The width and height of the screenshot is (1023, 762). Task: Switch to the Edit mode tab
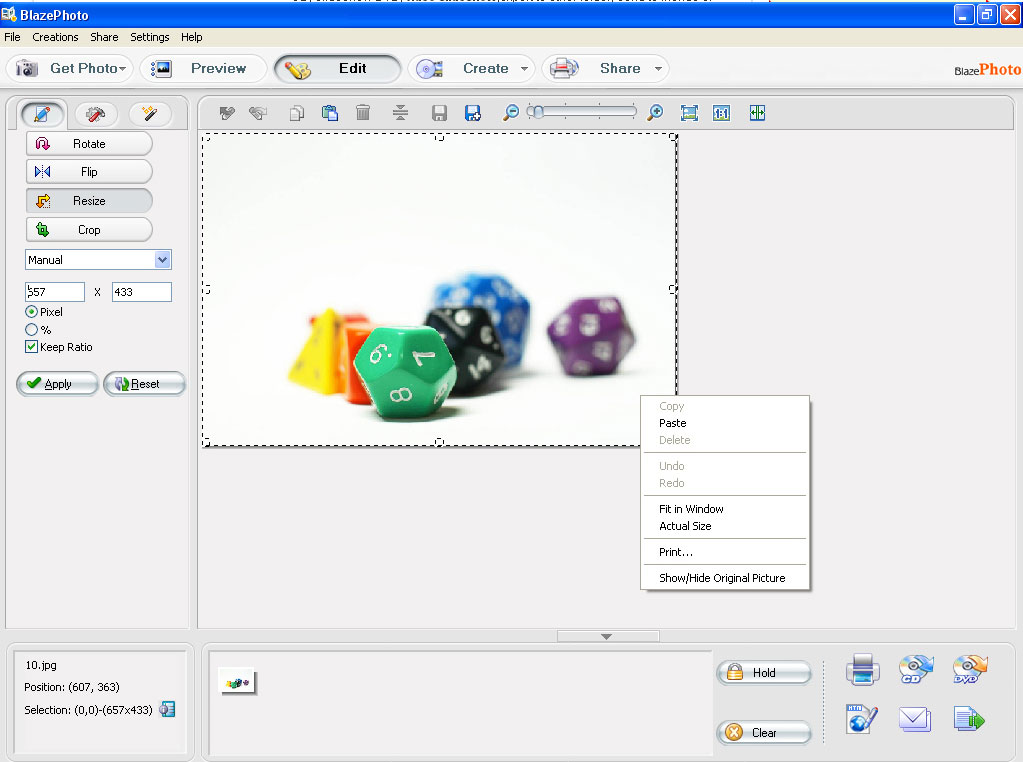(337, 69)
